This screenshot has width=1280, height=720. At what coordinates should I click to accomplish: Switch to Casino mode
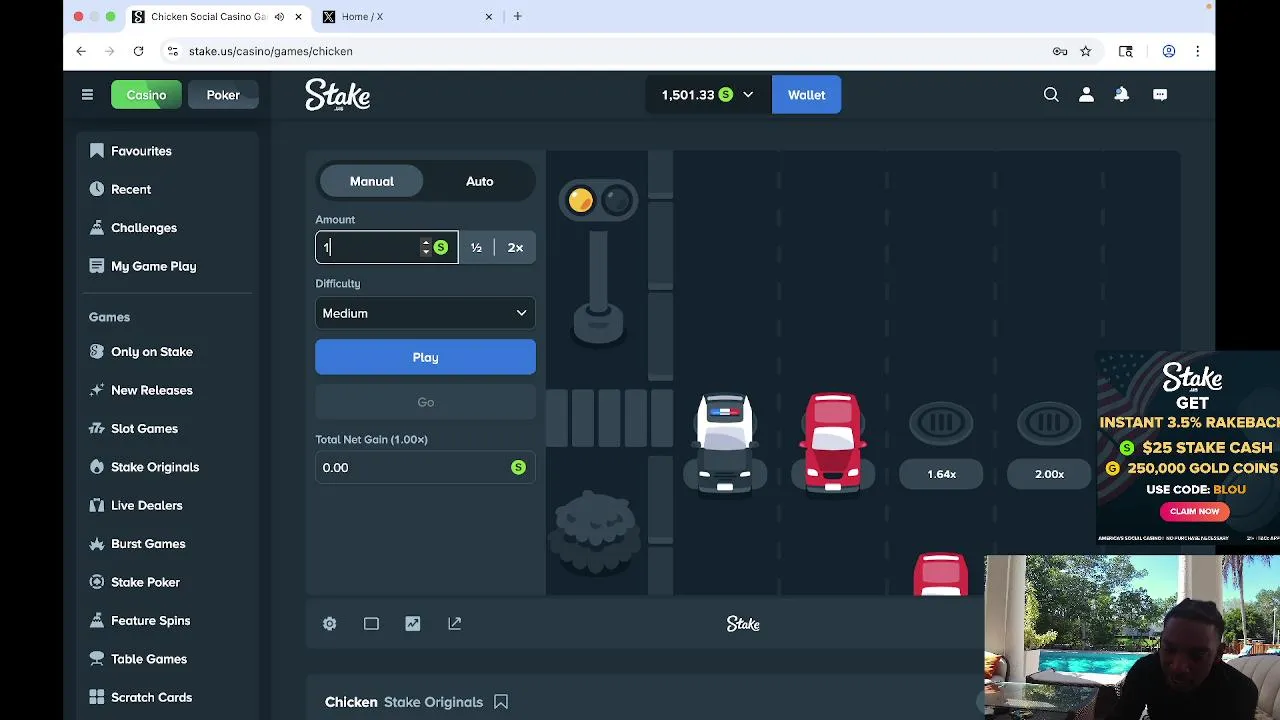point(146,95)
